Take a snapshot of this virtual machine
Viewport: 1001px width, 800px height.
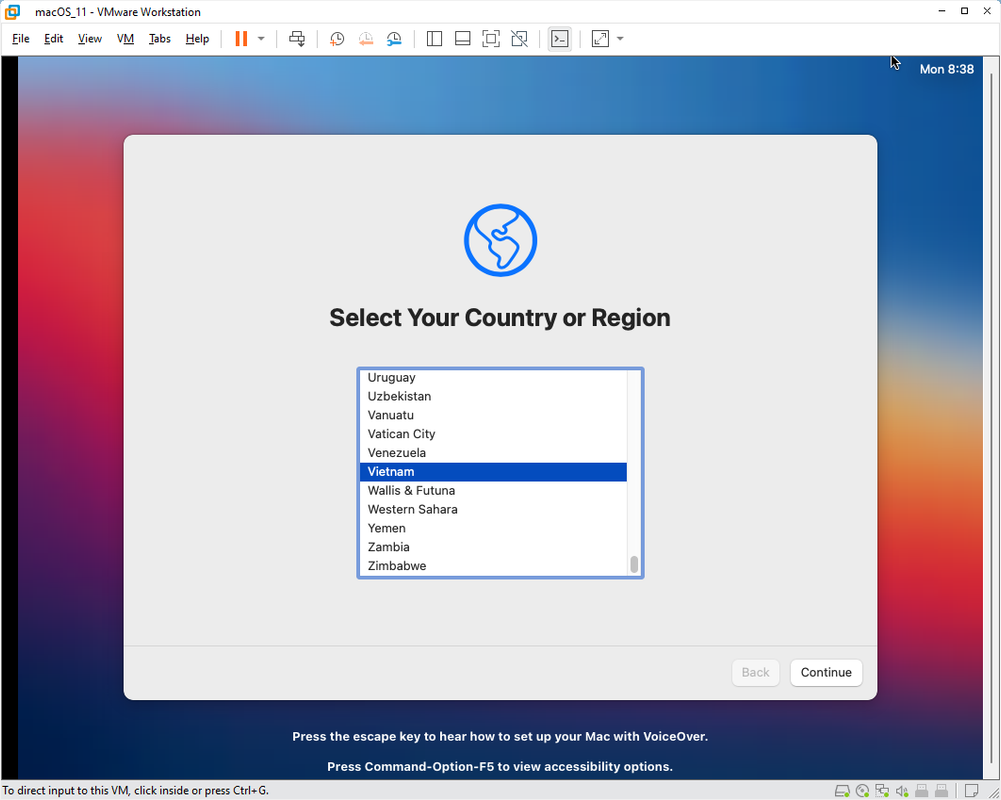(336, 39)
